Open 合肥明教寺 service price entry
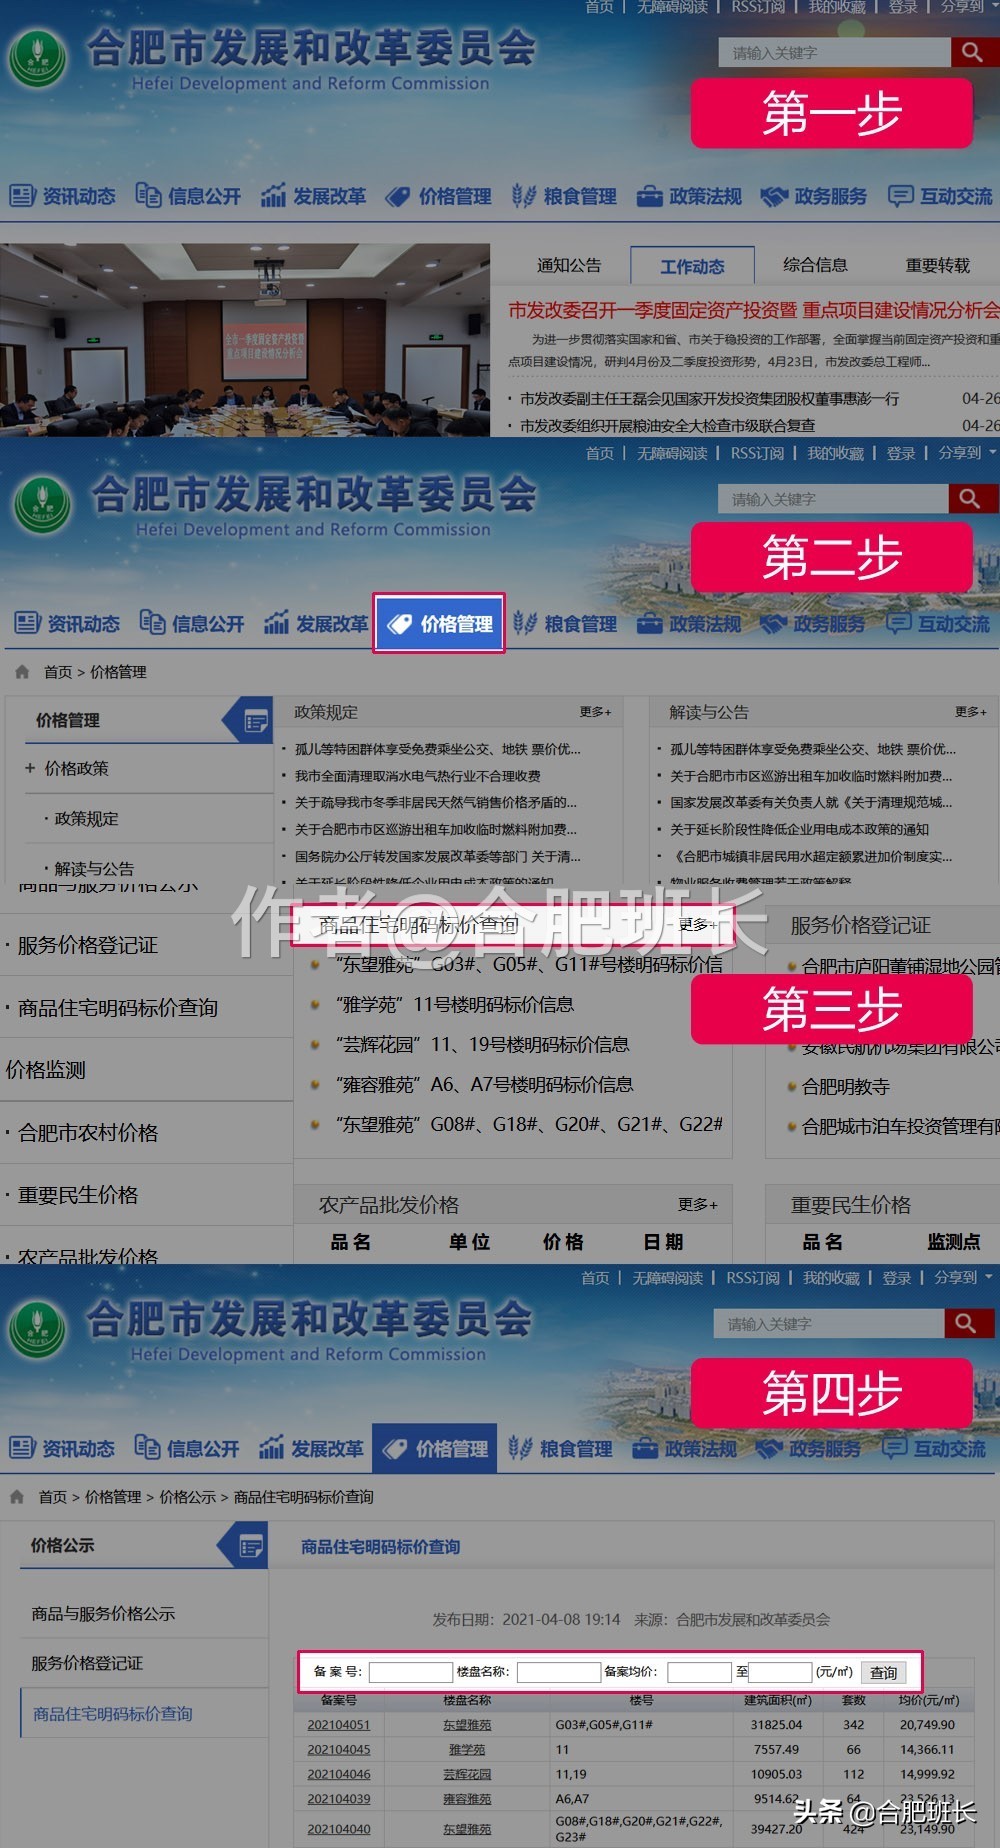The width and height of the screenshot is (1000, 1848). tap(846, 1087)
